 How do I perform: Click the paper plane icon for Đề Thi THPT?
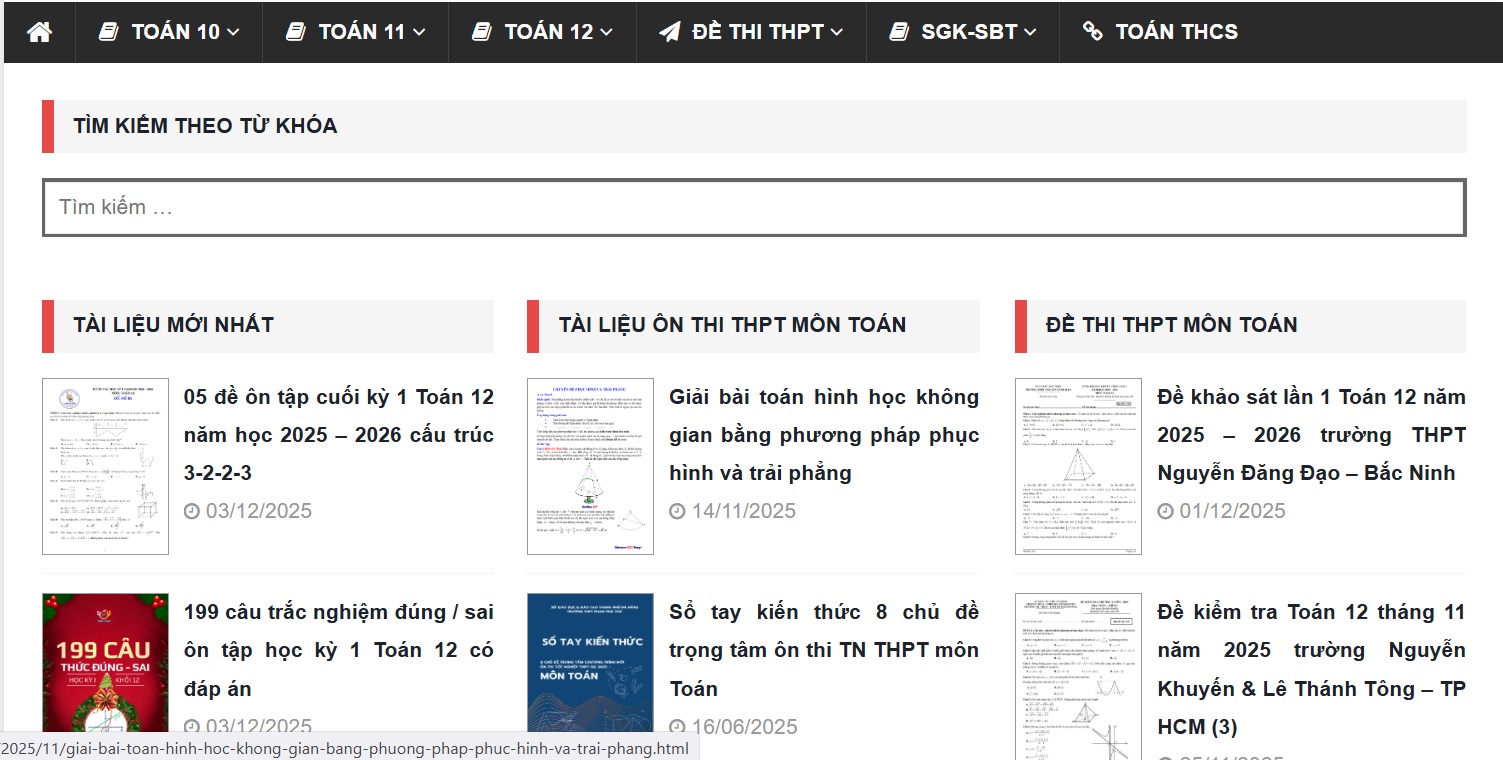click(670, 32)
